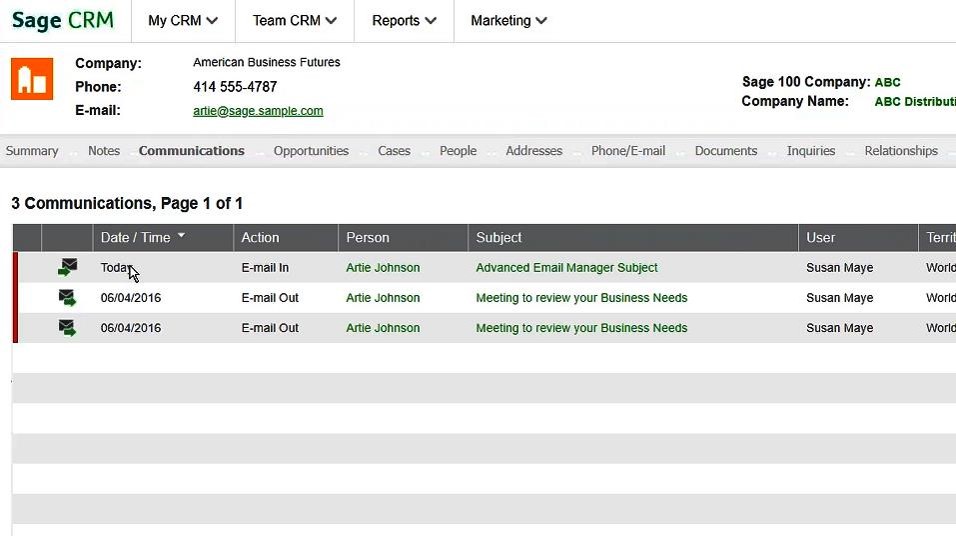Open the Advanced Email Manager Subject link
This screenshot has width=956, height=536.
point(566,267)
